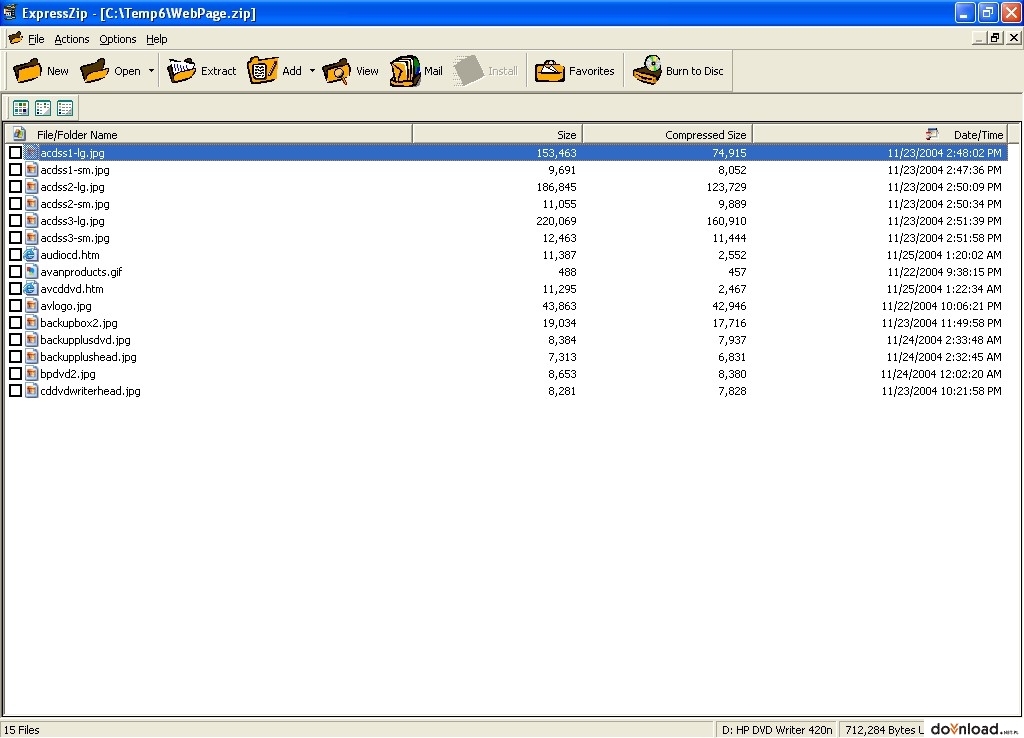Click the 11/25/2004 1:20:02 AM date

pyautogui.click(x=944, y=255)
